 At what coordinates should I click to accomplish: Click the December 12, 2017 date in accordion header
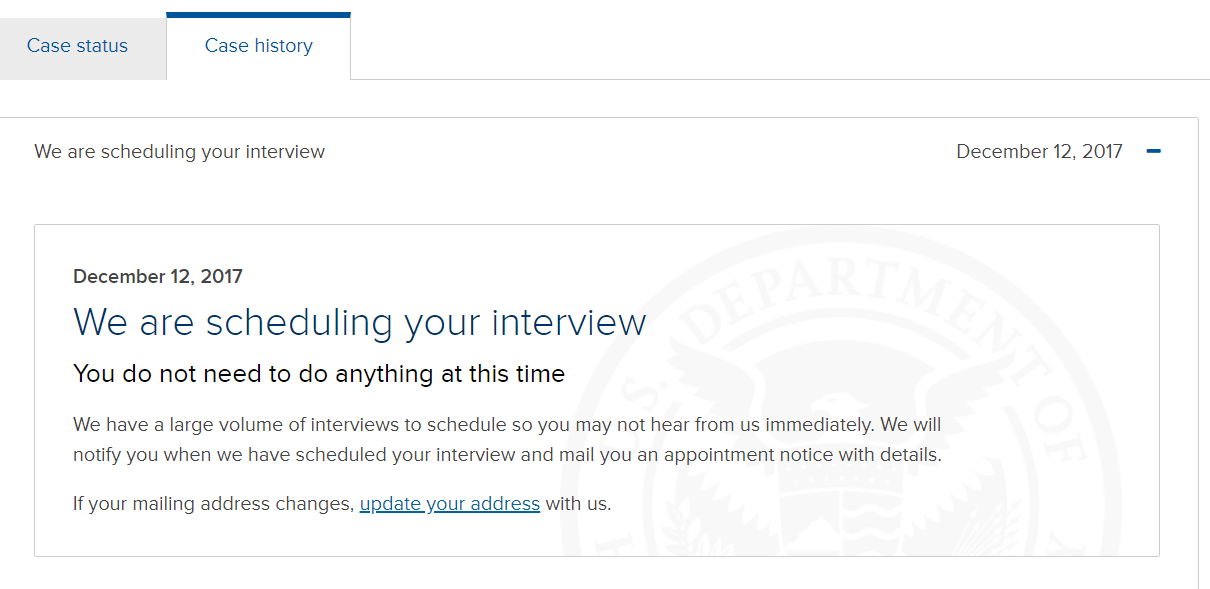pyautogui.click(x=1039, y=152)
